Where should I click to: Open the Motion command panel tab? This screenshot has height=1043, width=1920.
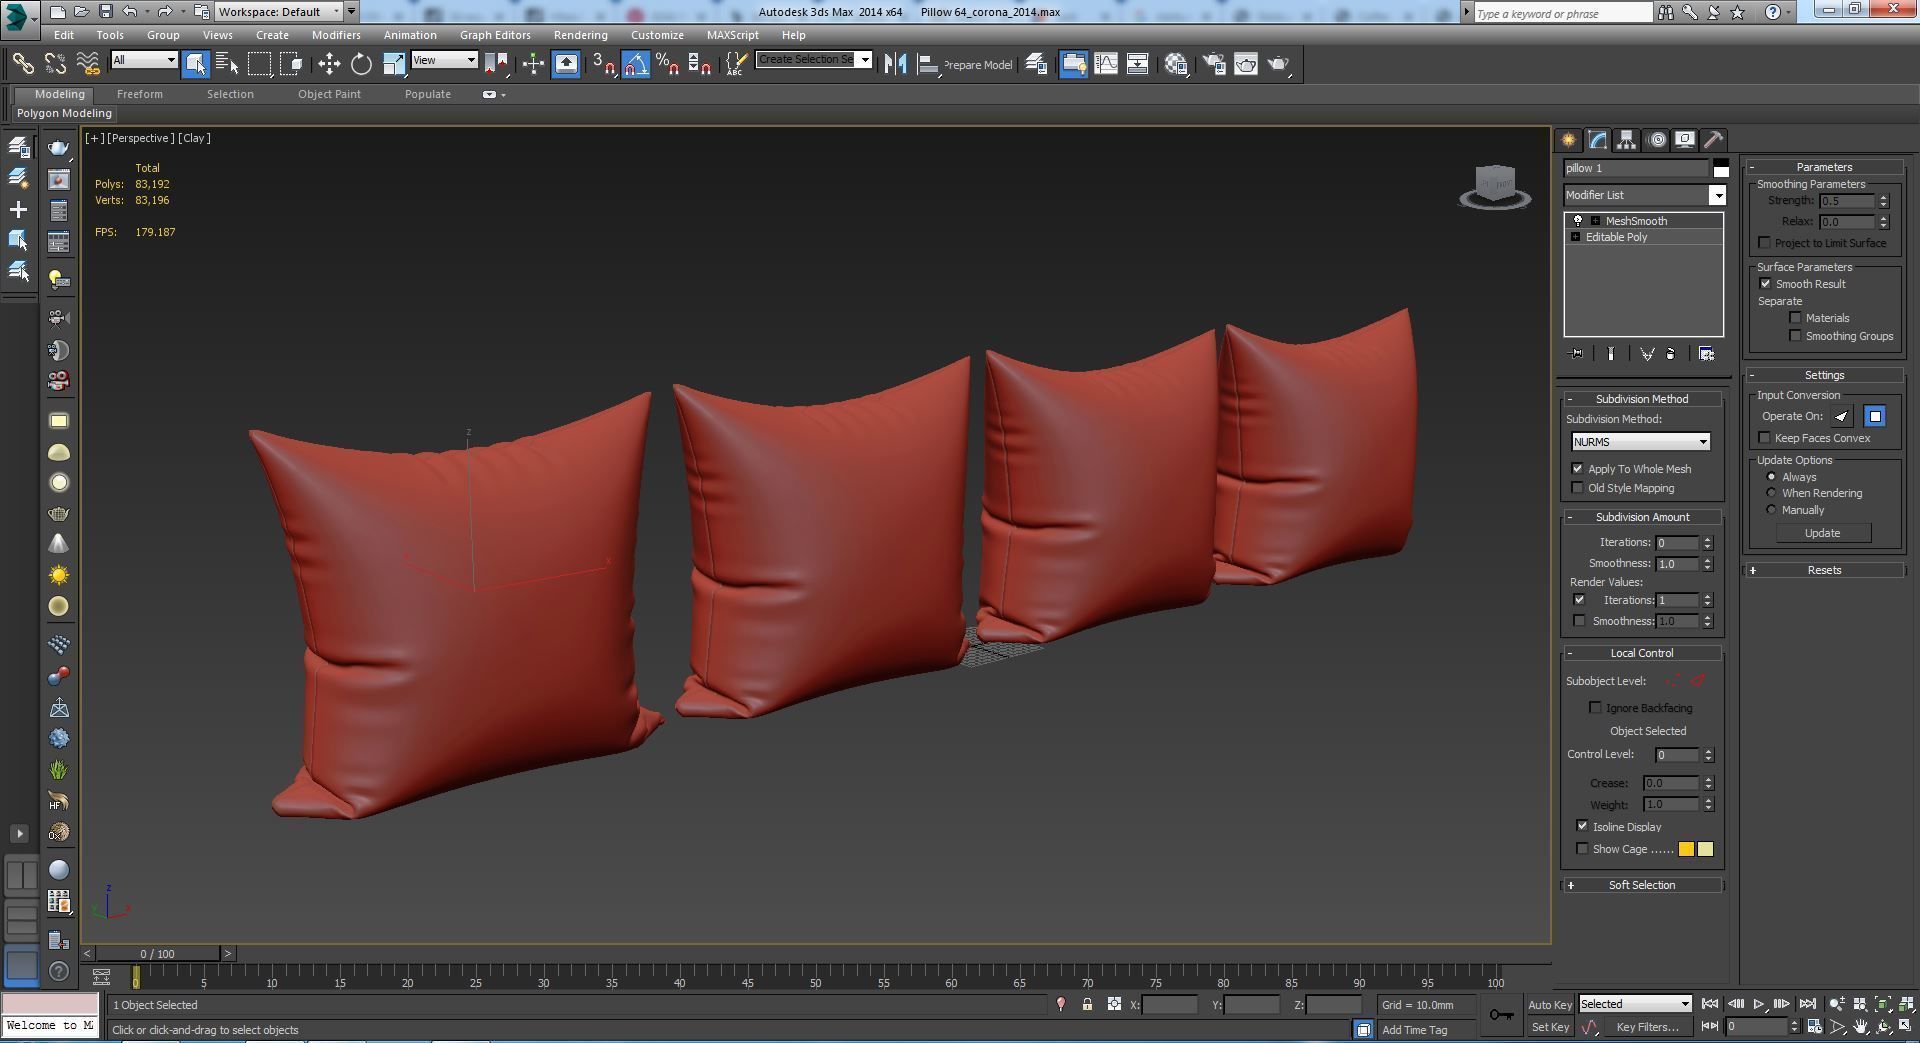(1656, 140)
